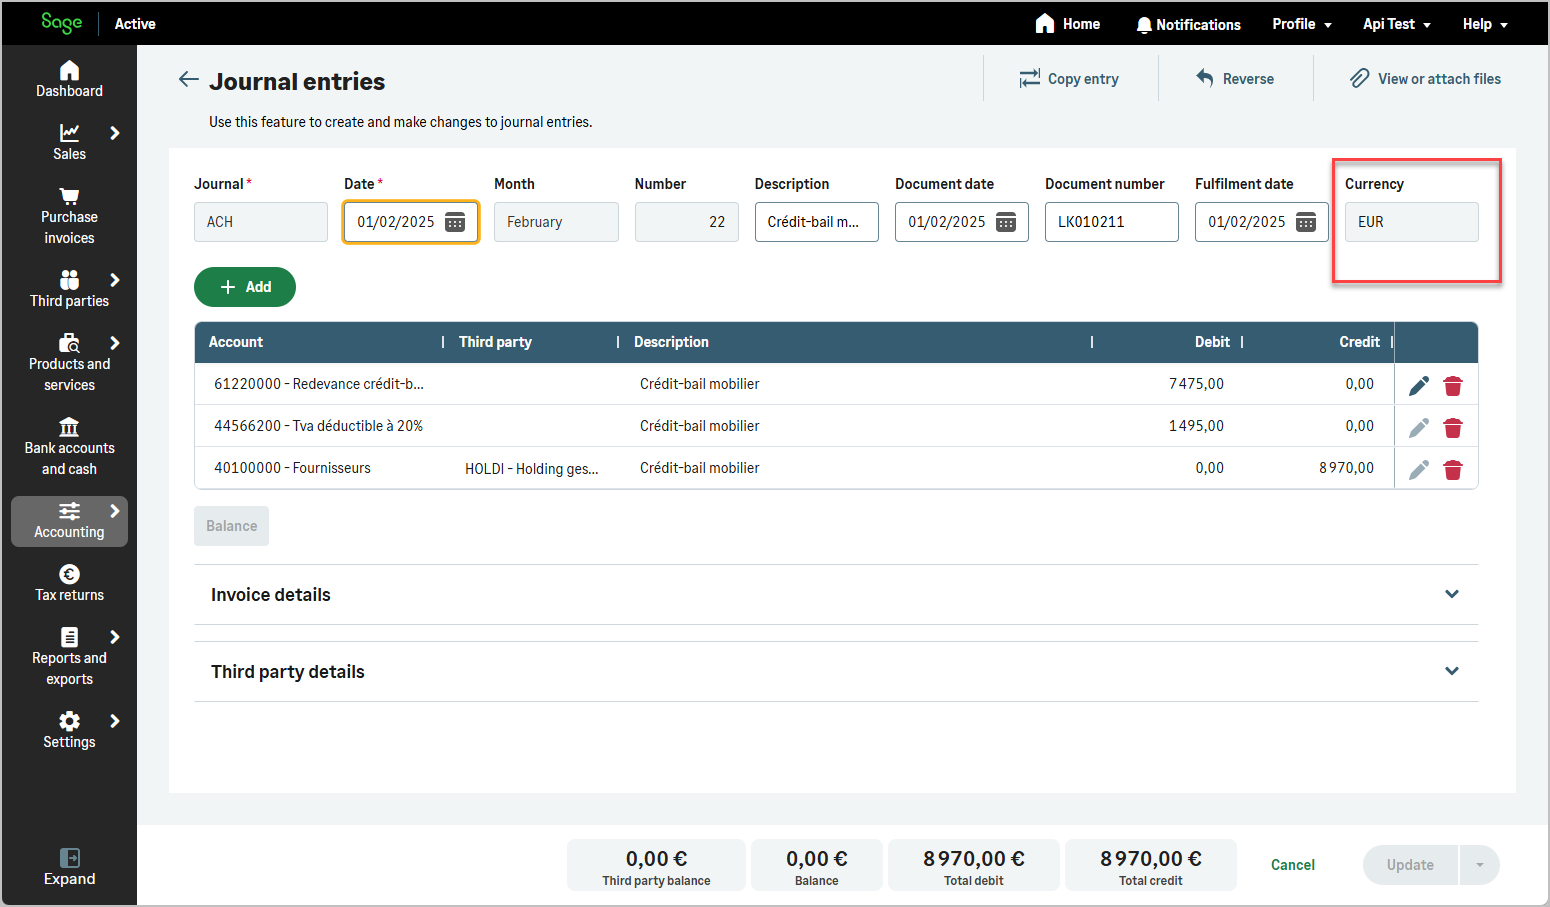Click View or attach files
This screenshot has height=907, width=1550.
tap(1425, 79)
